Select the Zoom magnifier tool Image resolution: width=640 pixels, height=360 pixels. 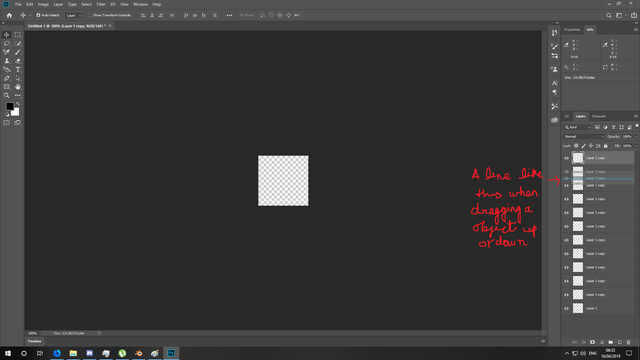pyautogui.click(x=7, y=96)
